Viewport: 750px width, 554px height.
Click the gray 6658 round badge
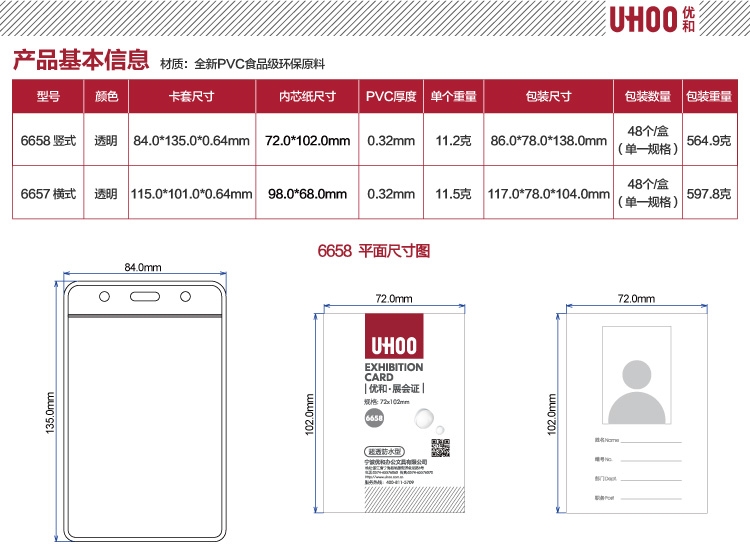(x=374, y=418)
